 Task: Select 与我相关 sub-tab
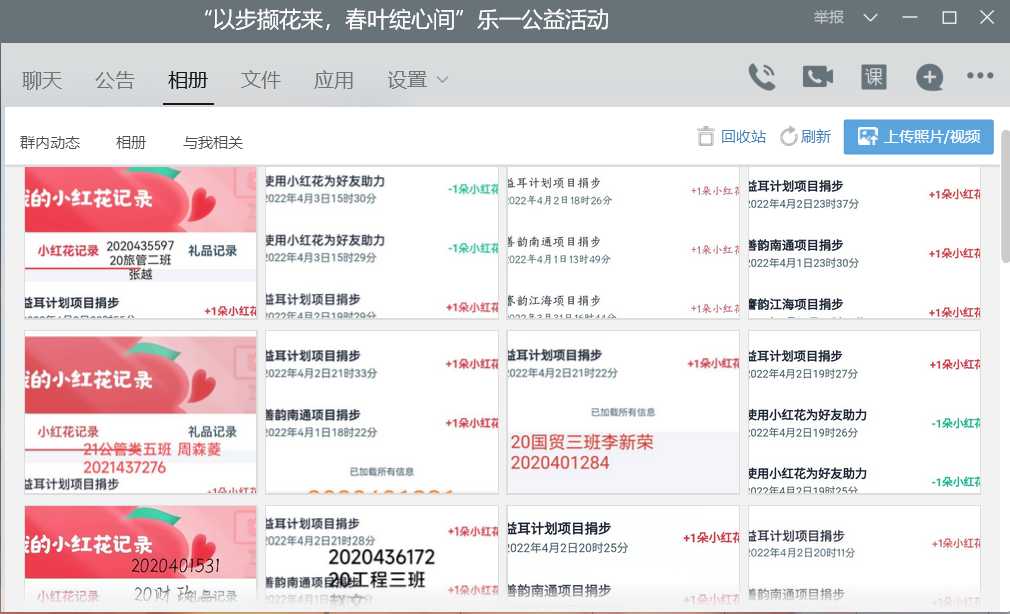(x=213, y=142)
